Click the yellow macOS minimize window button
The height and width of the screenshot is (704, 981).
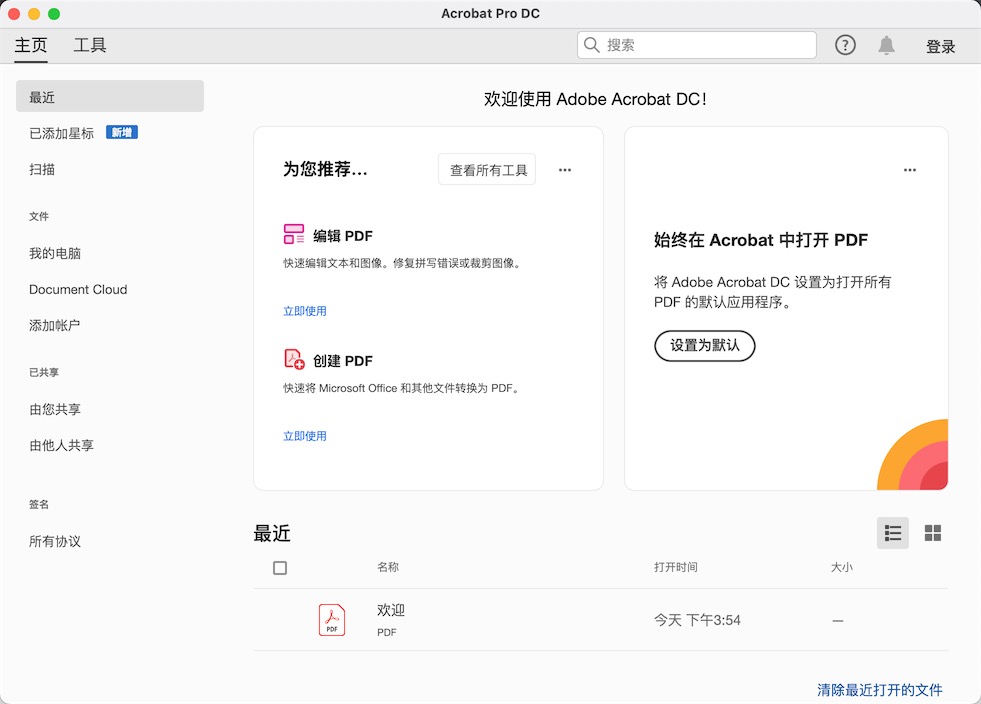34,14
